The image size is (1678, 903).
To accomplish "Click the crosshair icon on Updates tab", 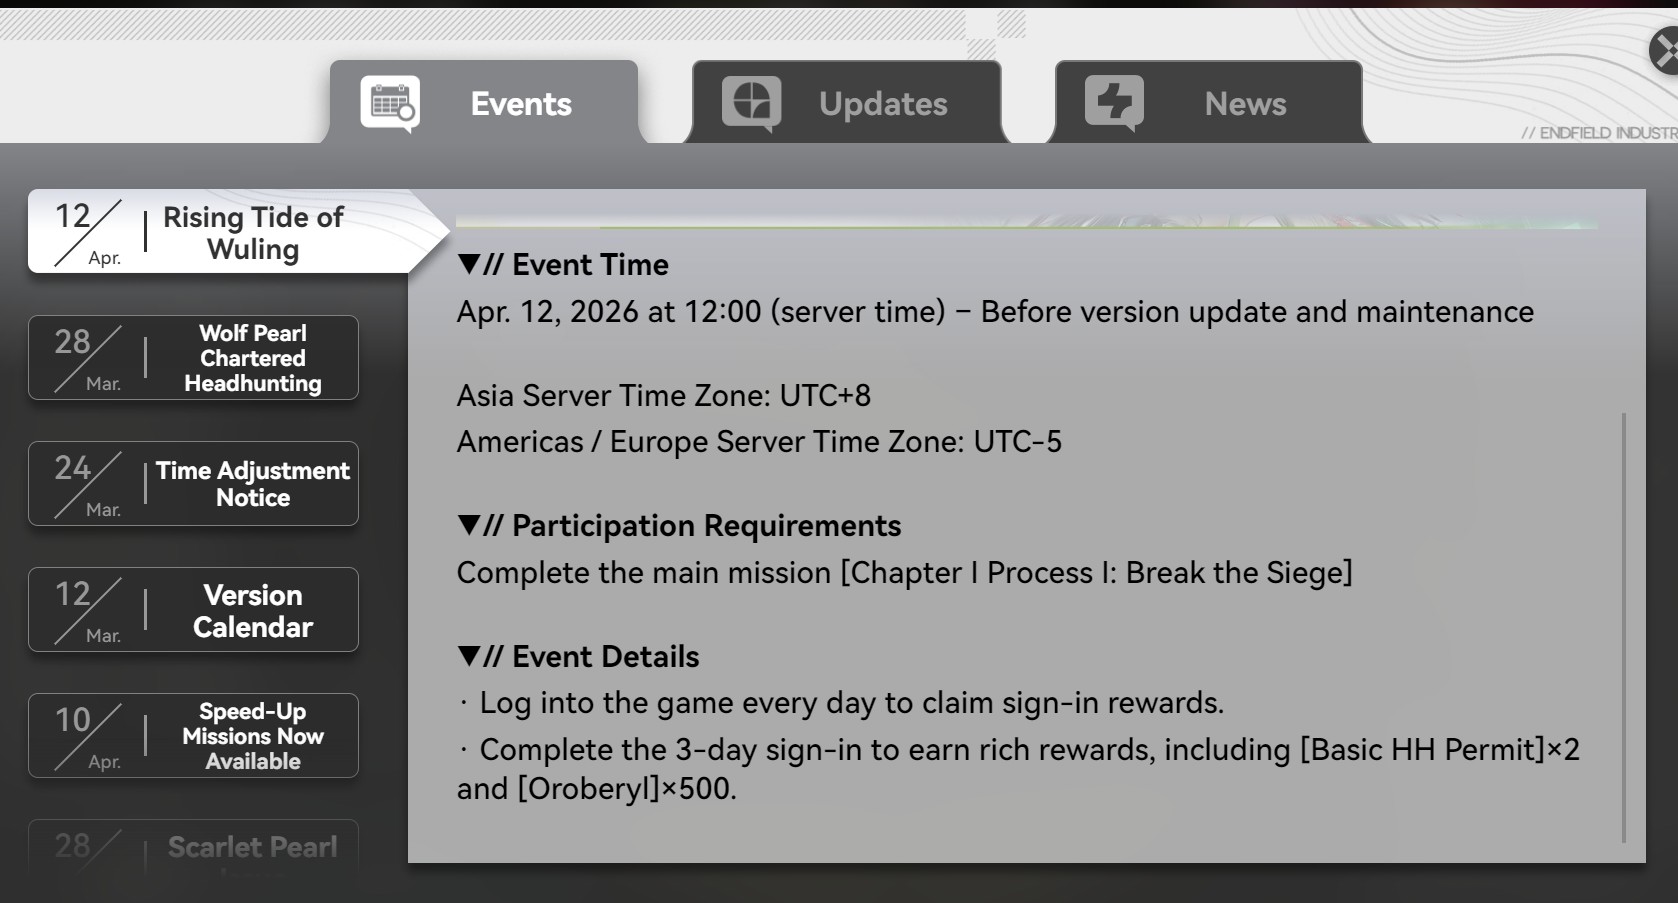I will click(x=752, y=104).
